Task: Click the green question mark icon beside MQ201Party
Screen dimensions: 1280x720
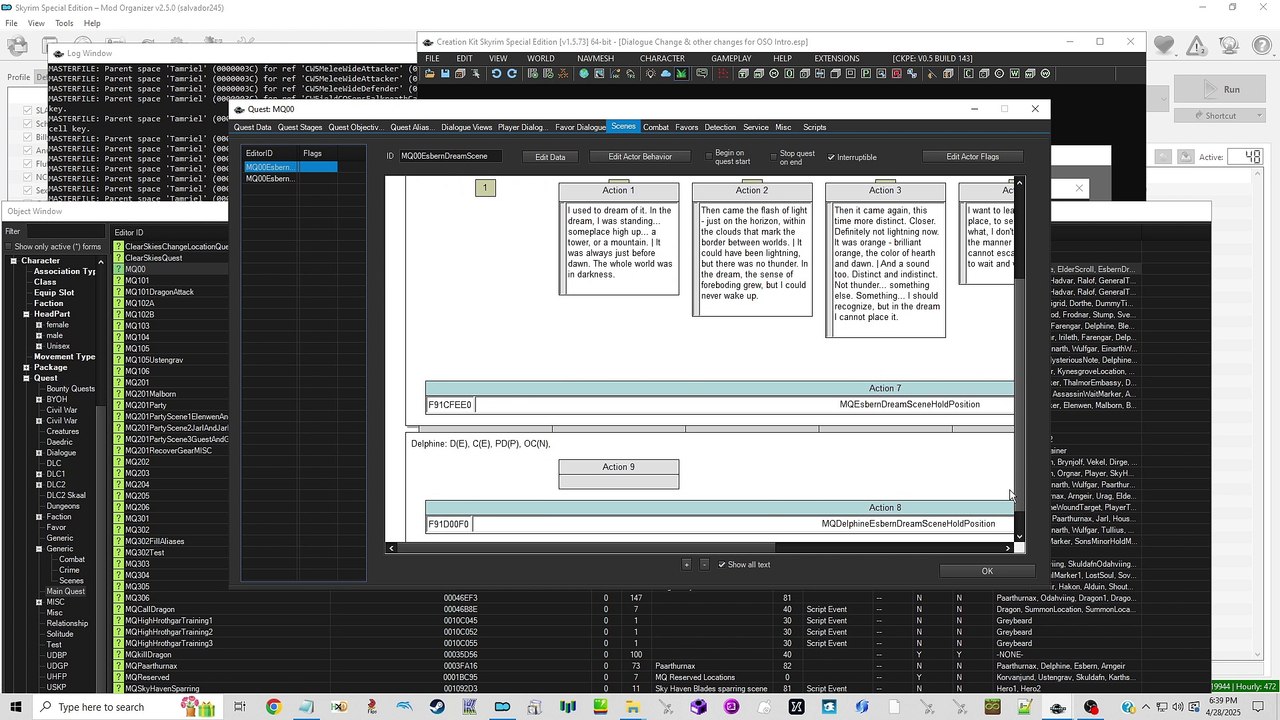Action: [x=118, y=405]
